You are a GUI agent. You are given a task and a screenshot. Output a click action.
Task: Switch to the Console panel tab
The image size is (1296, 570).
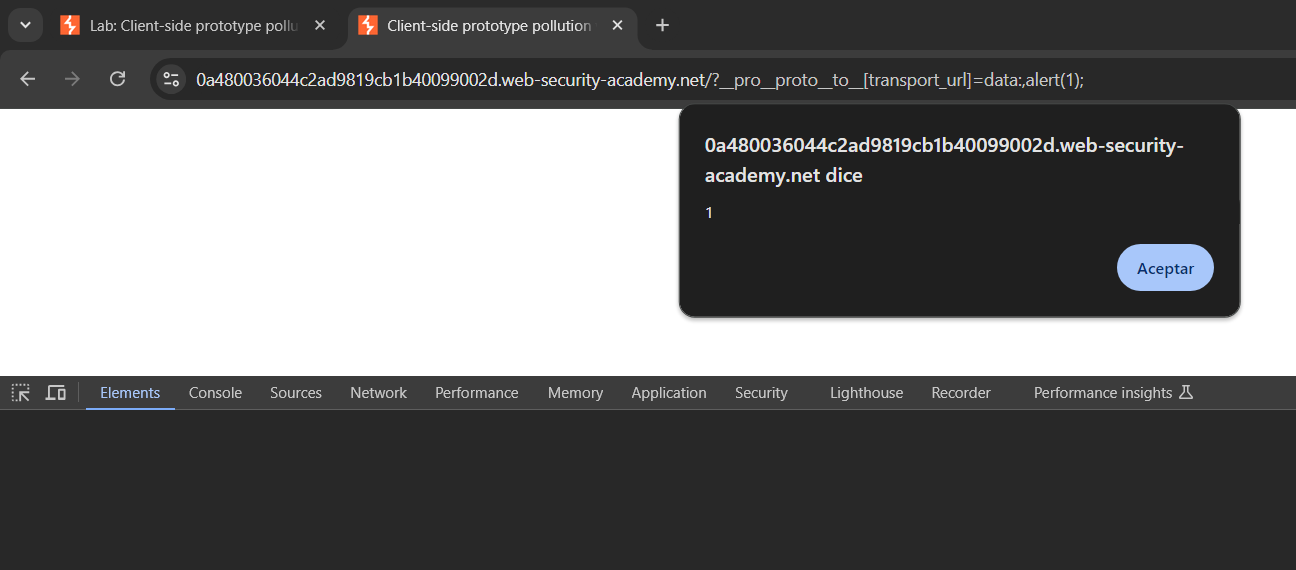(x=215, y=393)
